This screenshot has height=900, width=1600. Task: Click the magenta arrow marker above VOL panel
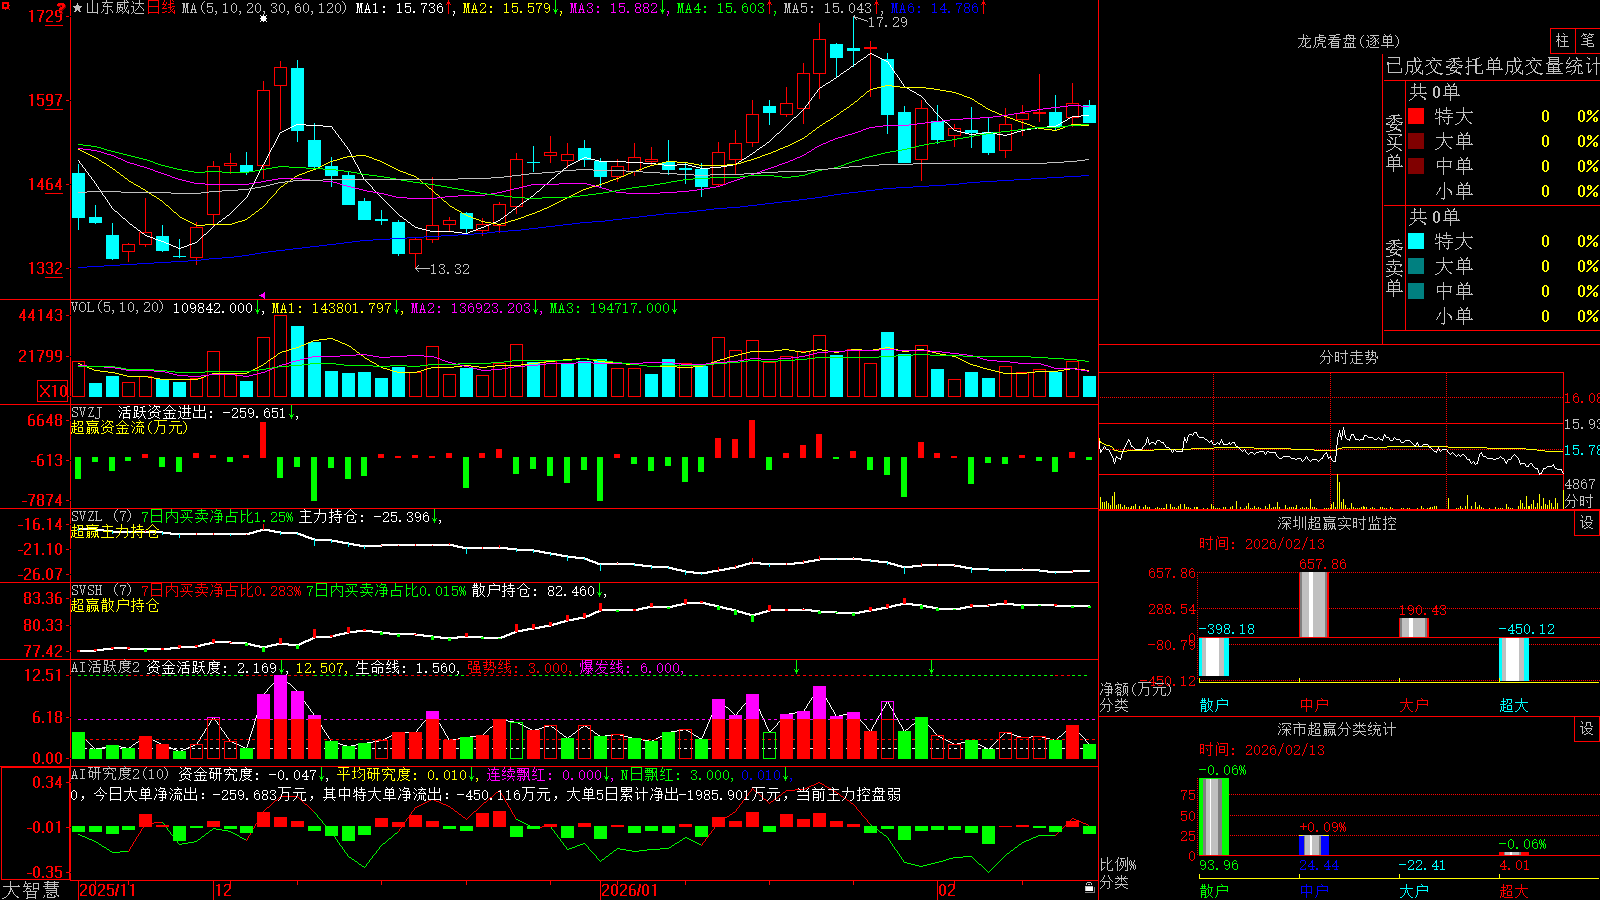pos(263,296)
